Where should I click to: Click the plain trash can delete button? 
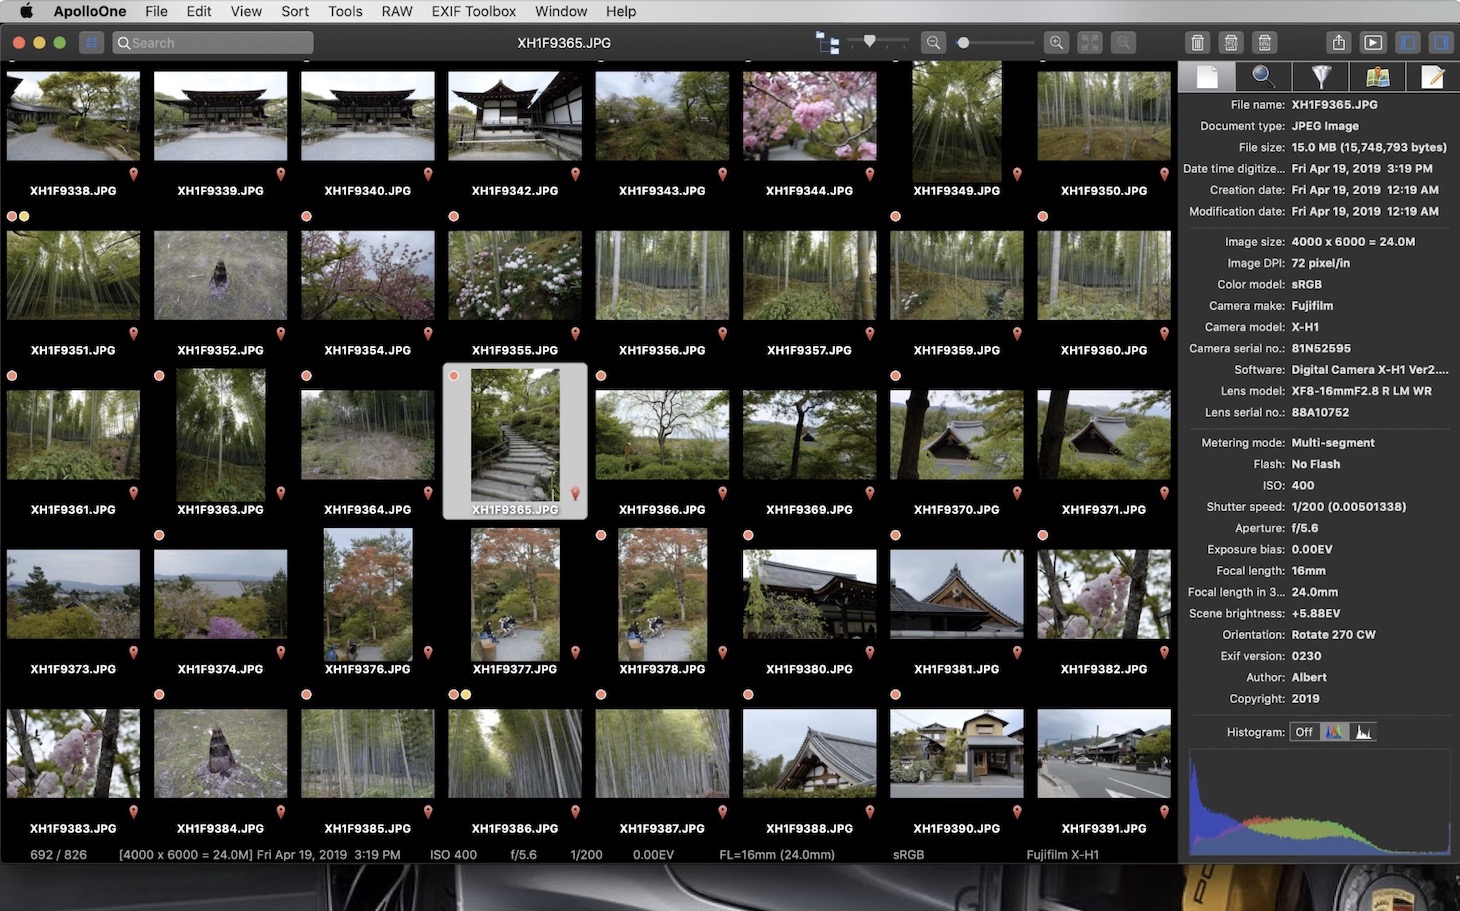1197,43
